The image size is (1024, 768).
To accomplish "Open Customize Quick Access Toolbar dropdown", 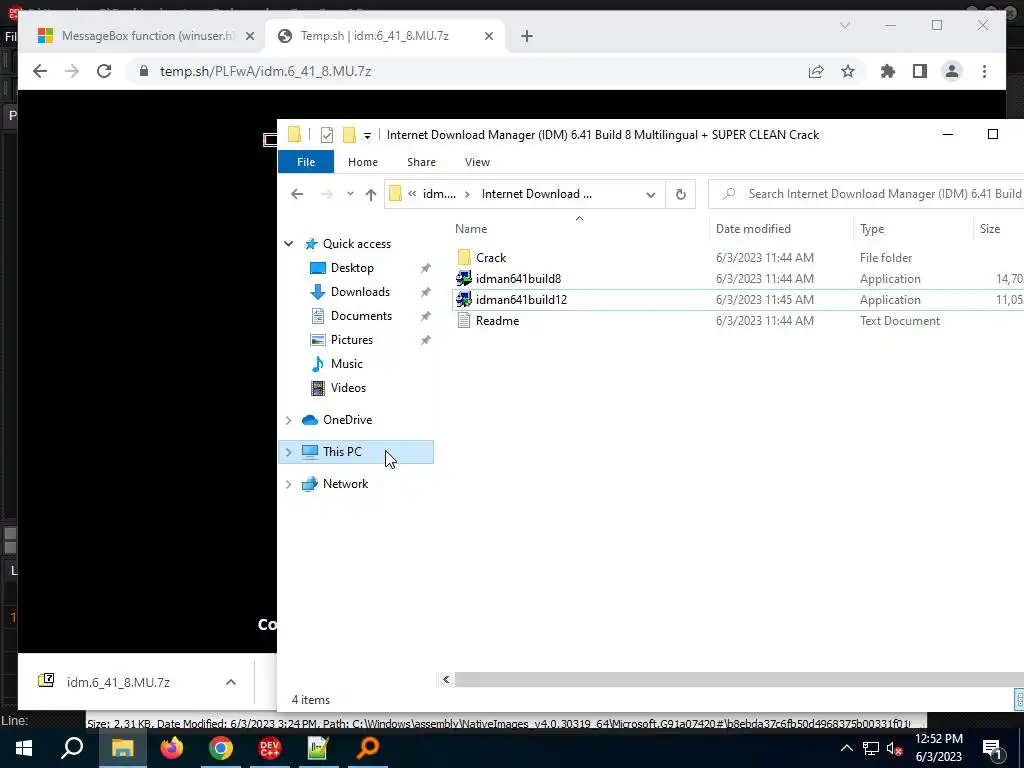I will tap(368, 136).
